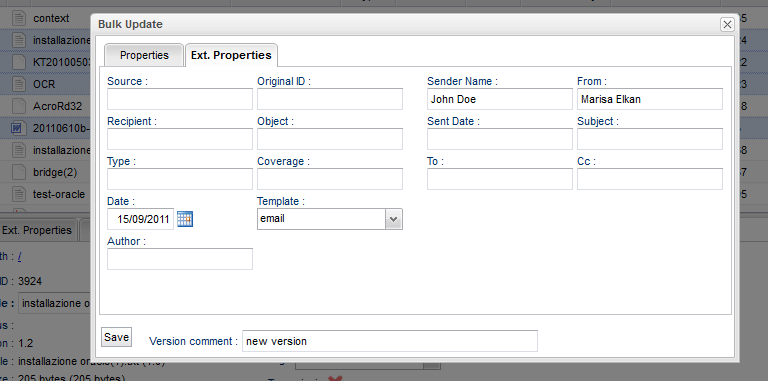
Task: Click the AcroRd32 file icon
Action: coord(18,106)
